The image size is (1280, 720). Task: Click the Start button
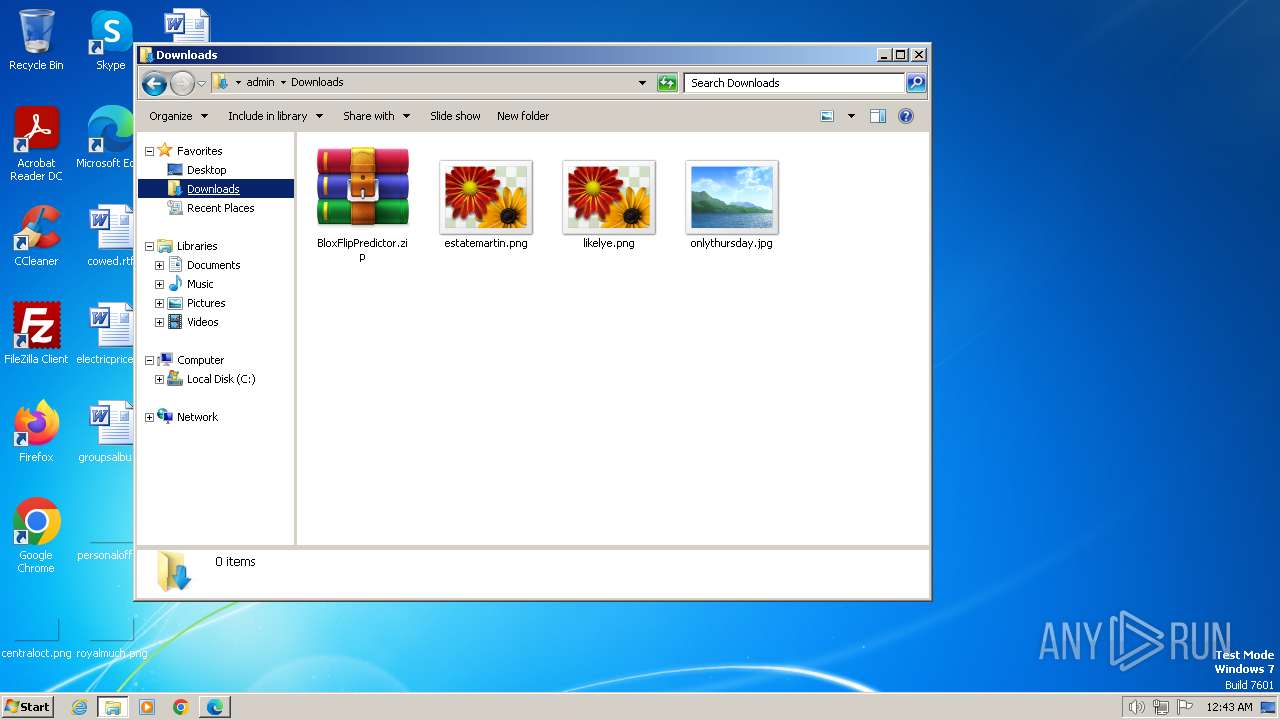pyautogui.click(x=28, y=707)
